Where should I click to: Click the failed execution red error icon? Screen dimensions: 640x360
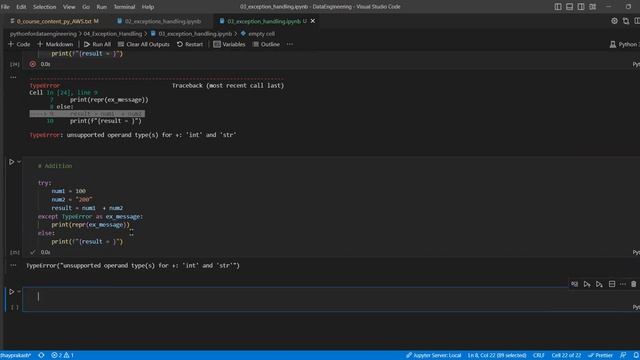click(33, 64)
